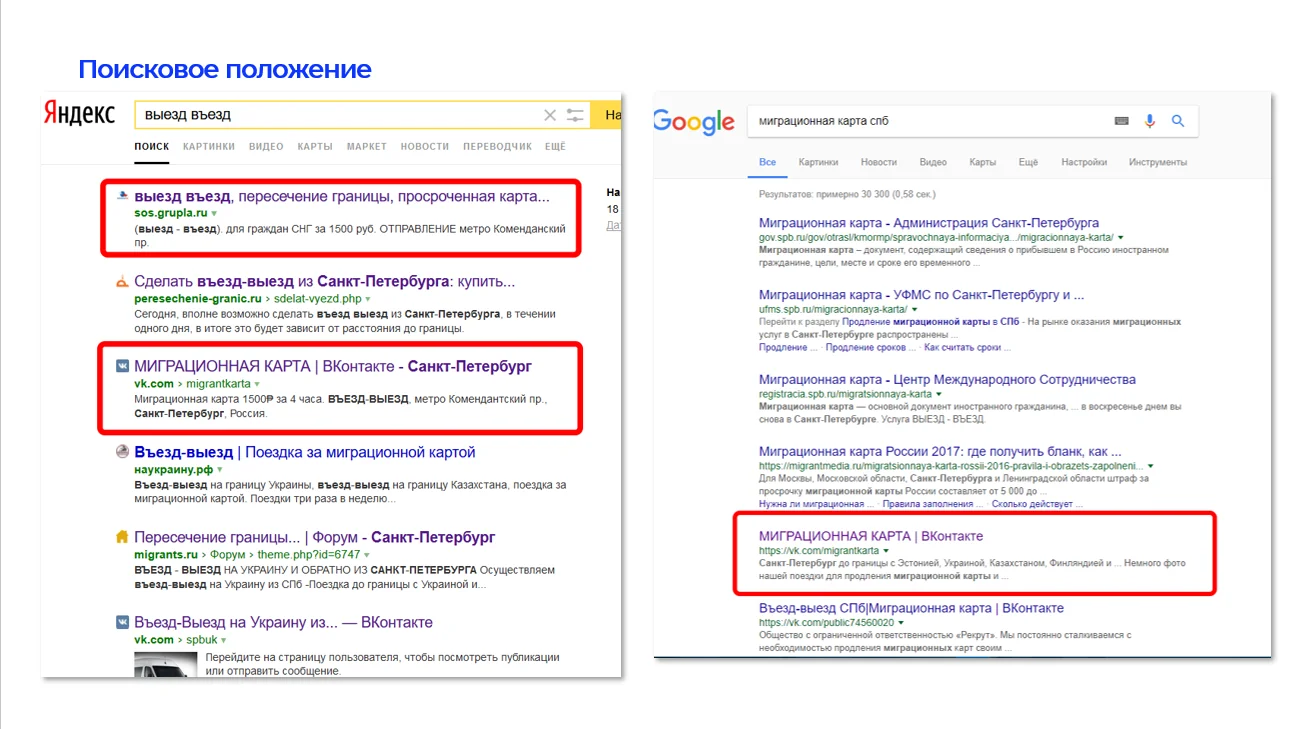Click VK favicon of vk.com migrantkarta result
Viewport: 1305px width, 729px height.
click(122, 366)
